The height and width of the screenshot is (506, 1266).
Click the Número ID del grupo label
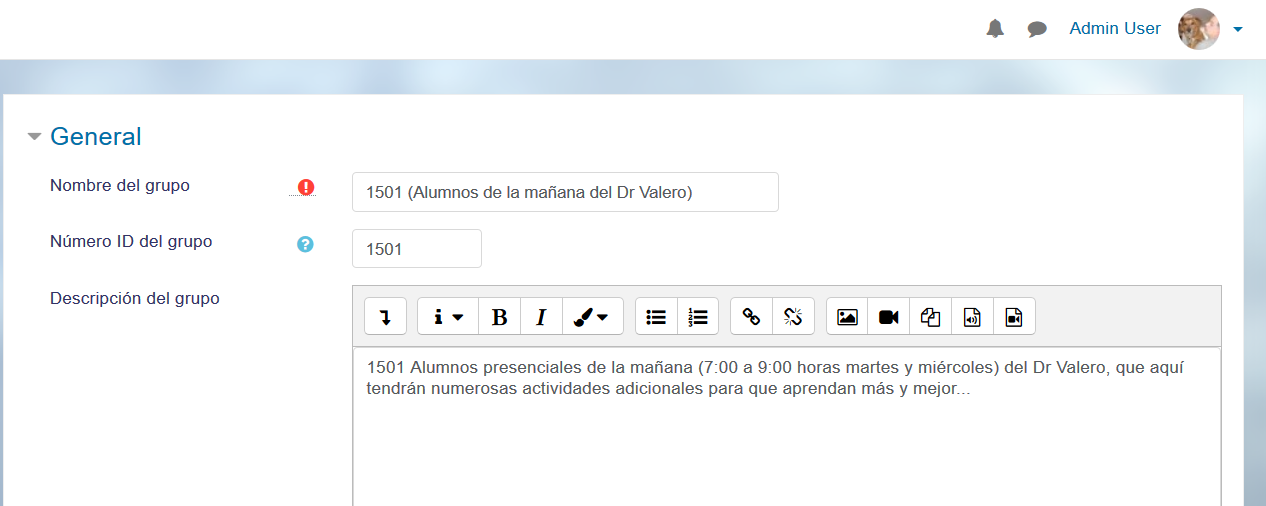coord(131,241)
